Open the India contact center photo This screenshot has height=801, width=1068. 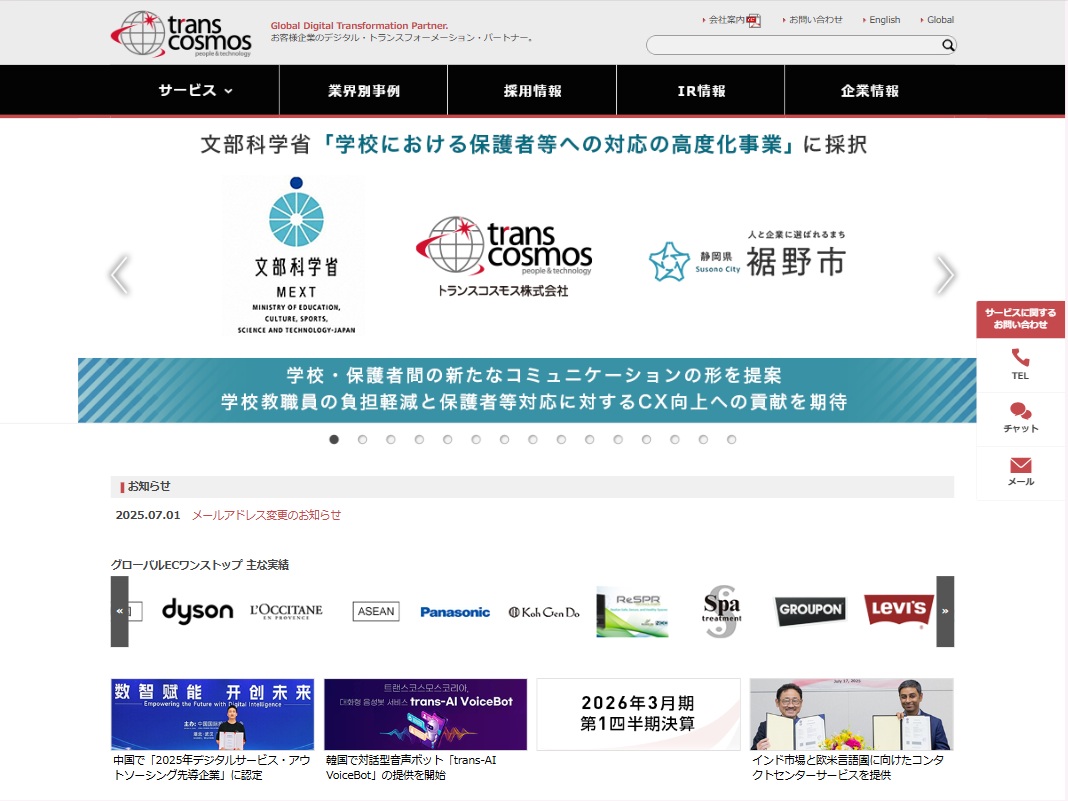coord(851,714)
